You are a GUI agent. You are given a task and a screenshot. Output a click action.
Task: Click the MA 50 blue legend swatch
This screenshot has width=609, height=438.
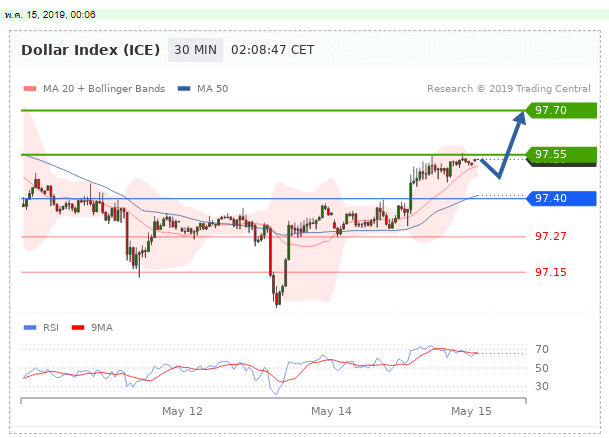point(184,89)
